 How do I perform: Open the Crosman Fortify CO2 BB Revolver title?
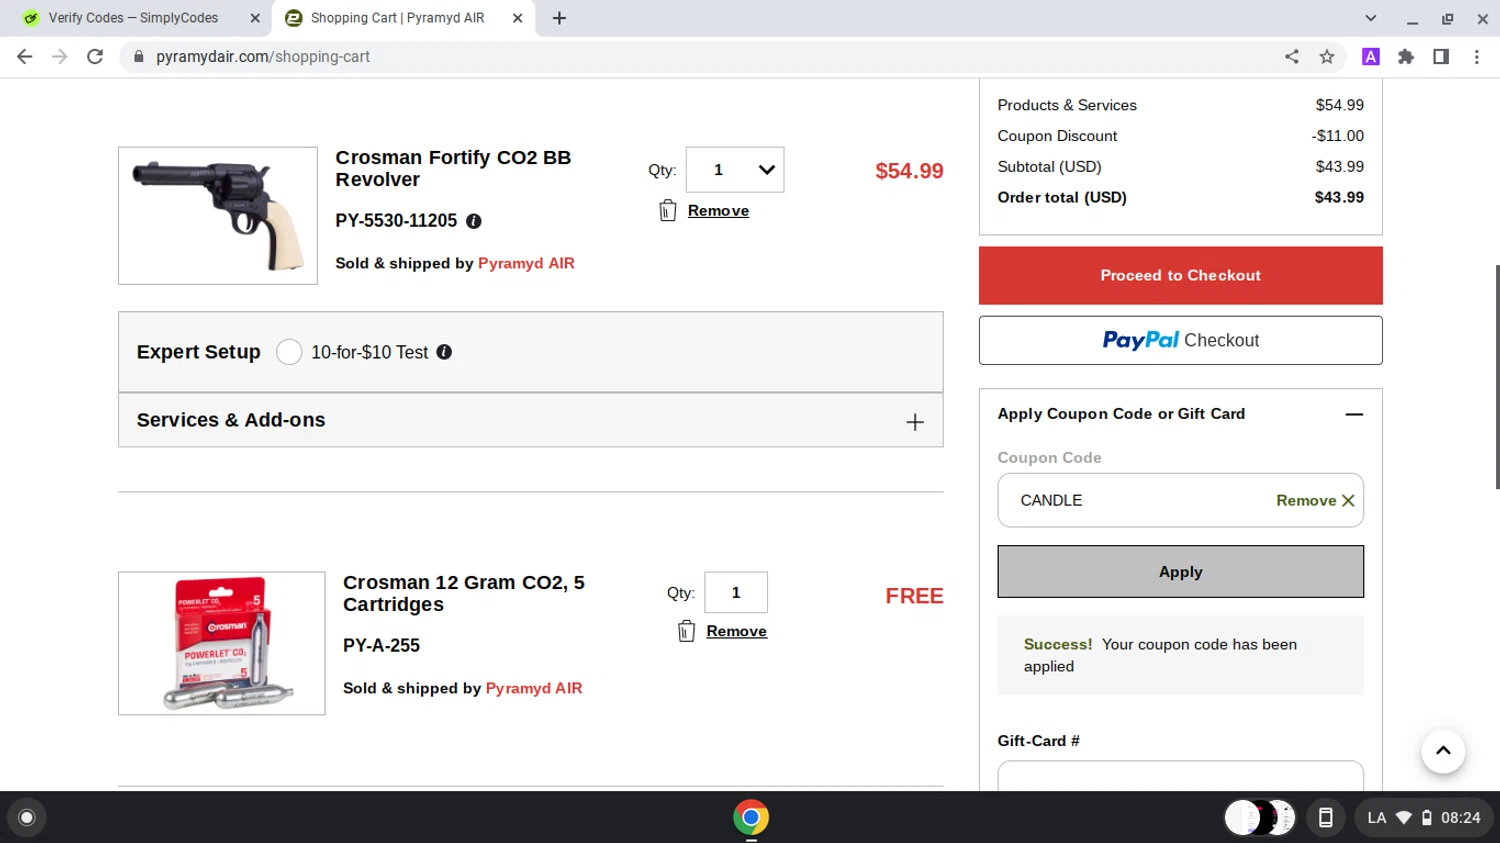click(453, 168)
